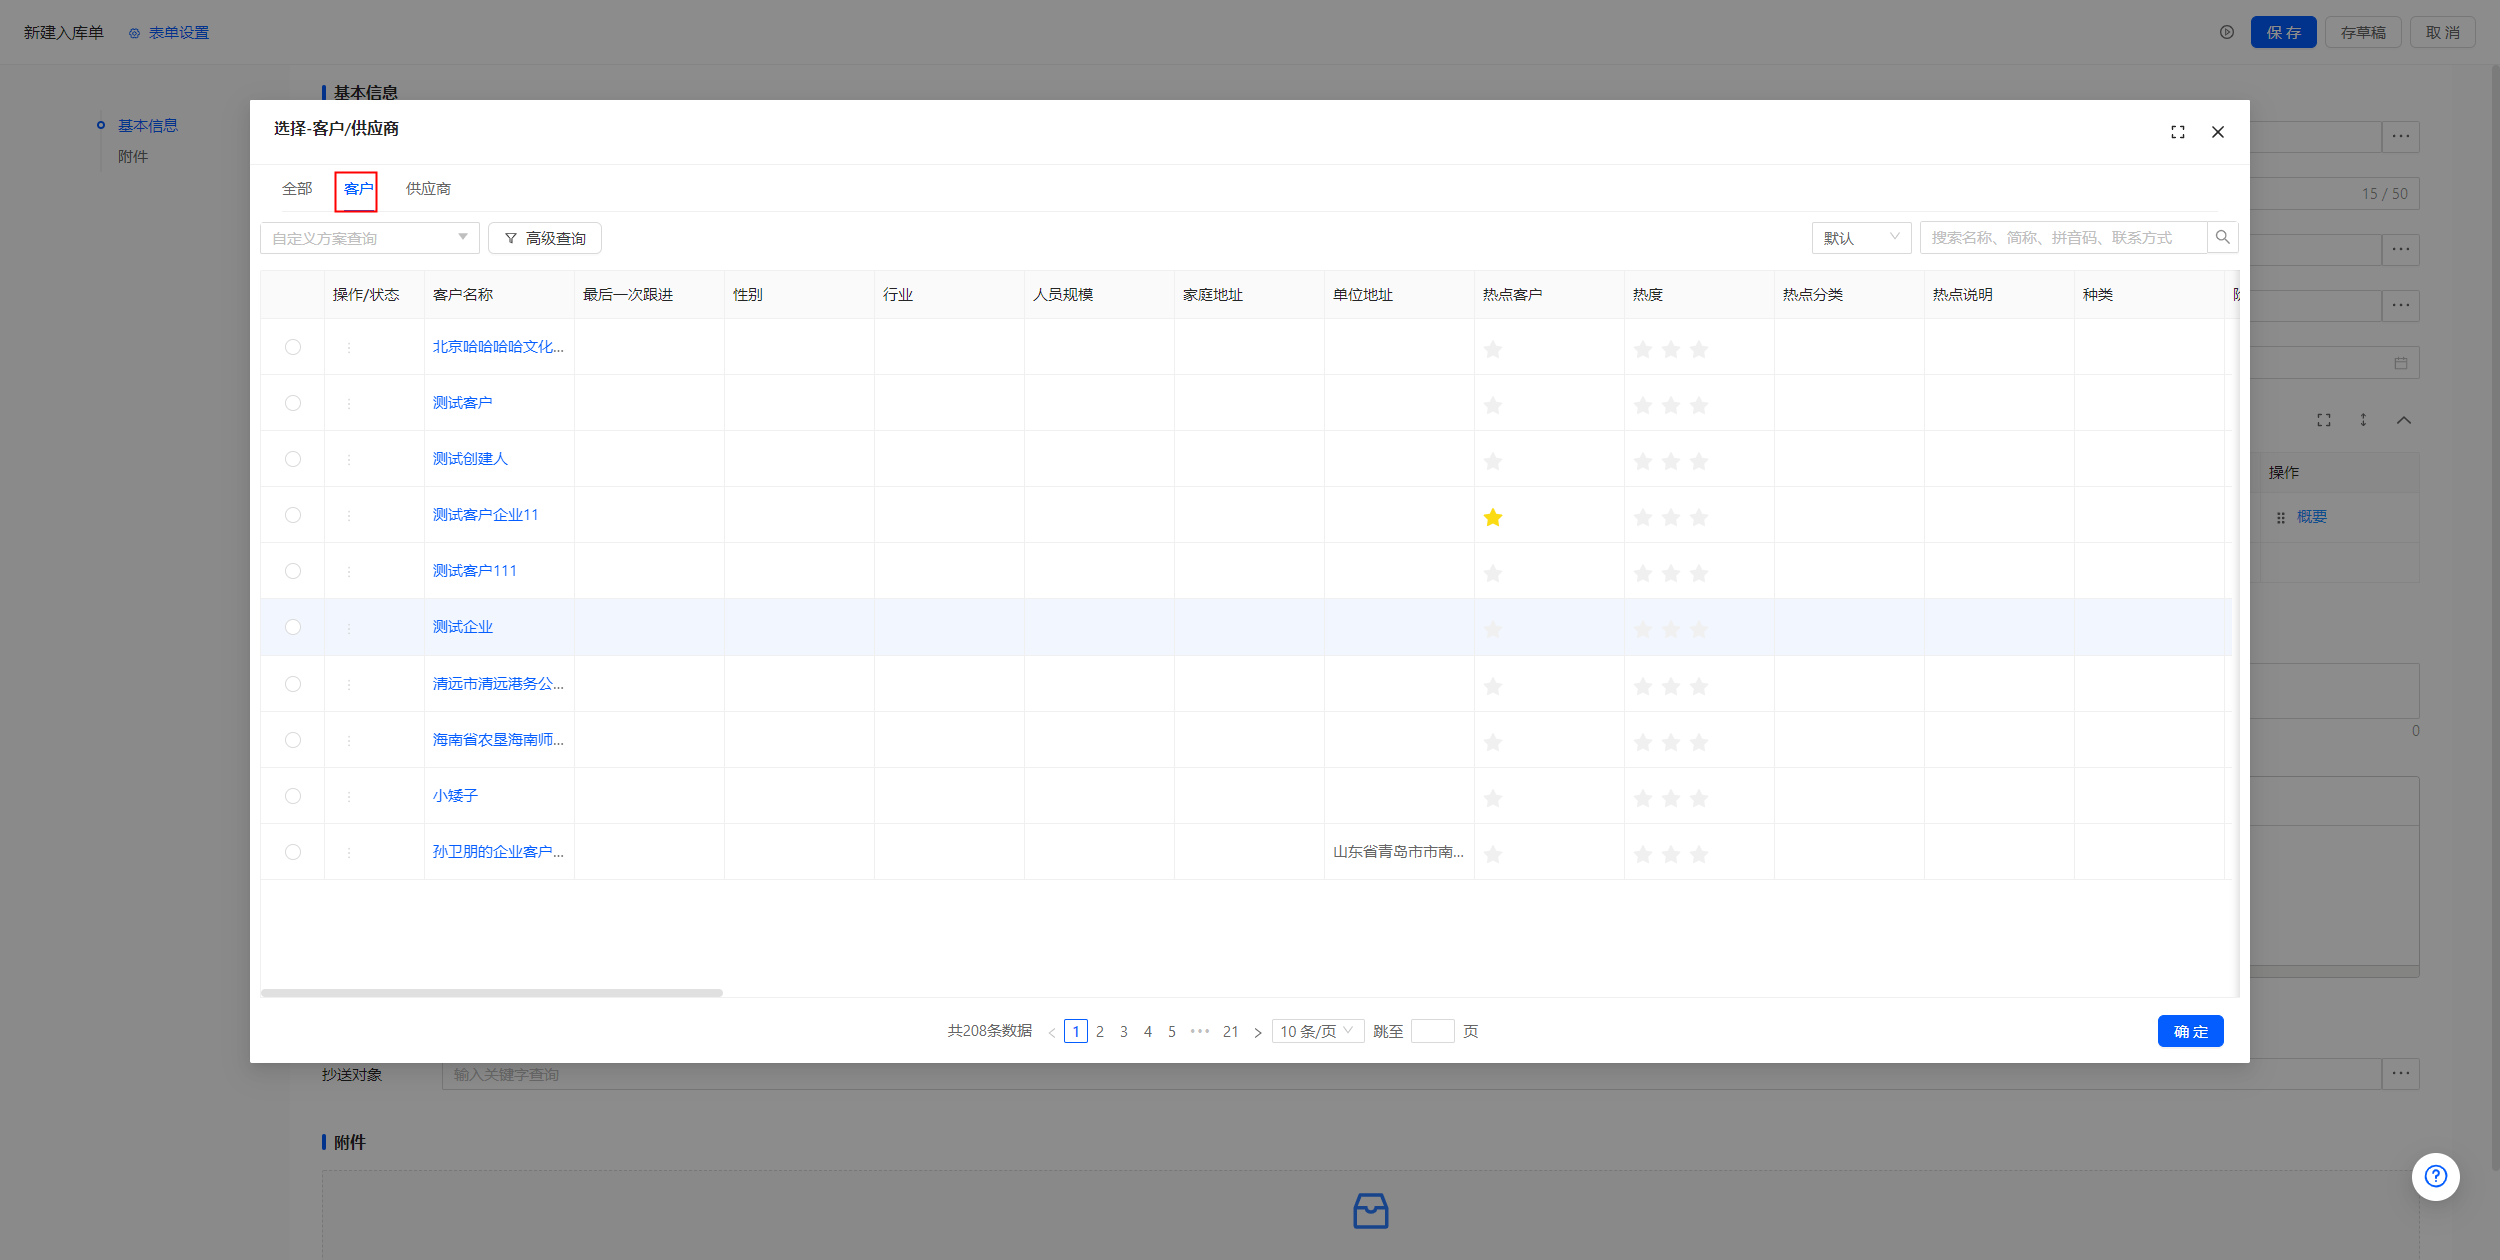Viewport: 2500px width, 1260px height.
Task: Click the vertical resize arrows icon in background
Action: pos(2363,420)
